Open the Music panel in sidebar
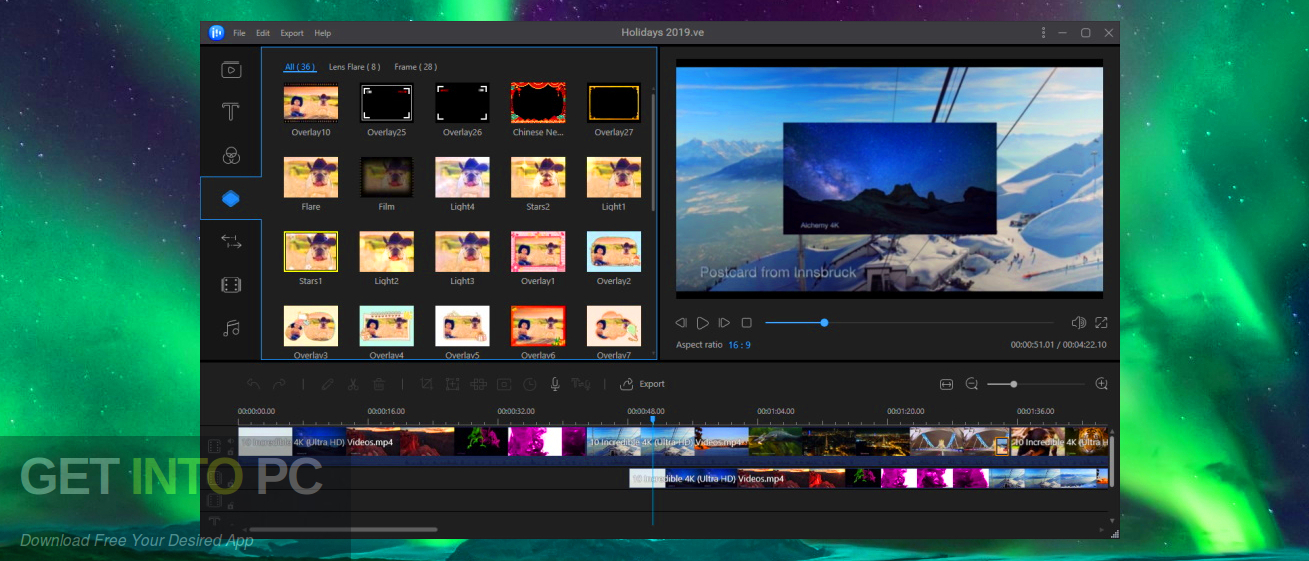The width and height of the screenshot is (1309, 561). point(231,328)
